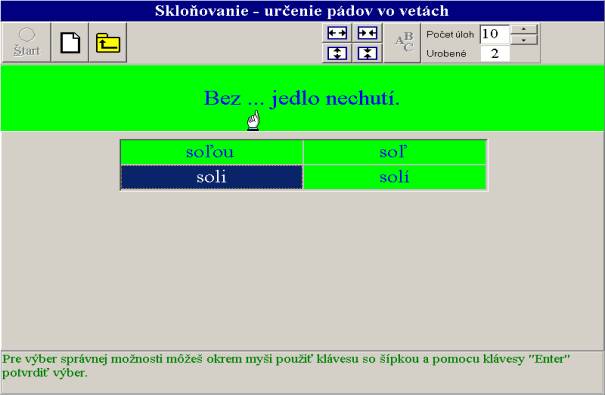Click the vertical expand arrows icon
605x395 pixels.
point(337,53)
